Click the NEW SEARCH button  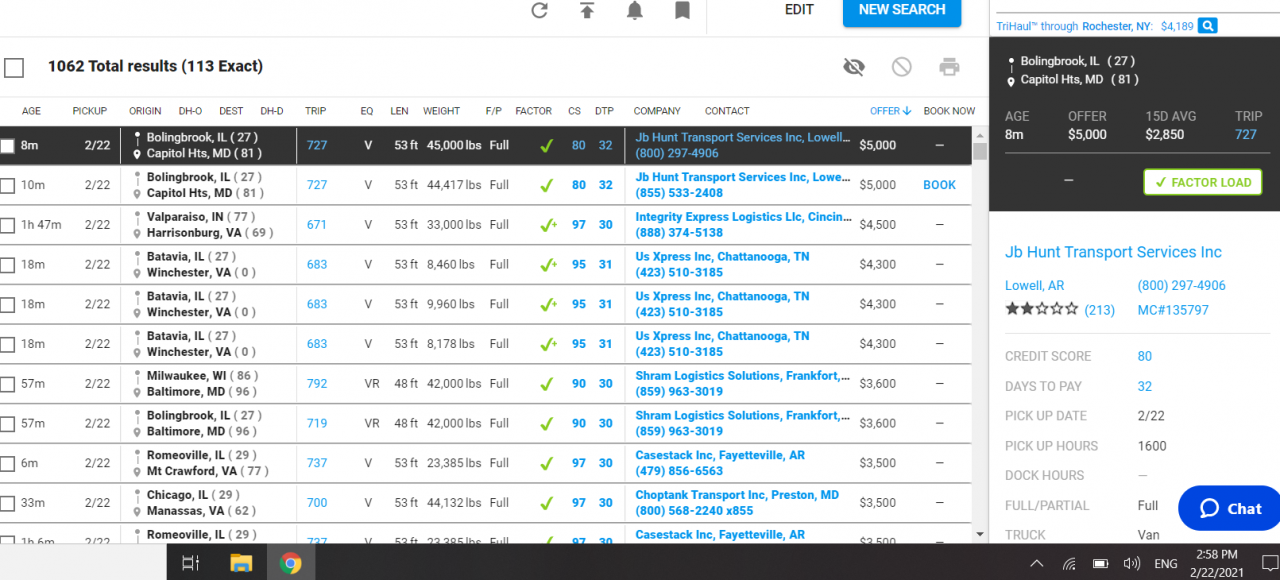902,10
